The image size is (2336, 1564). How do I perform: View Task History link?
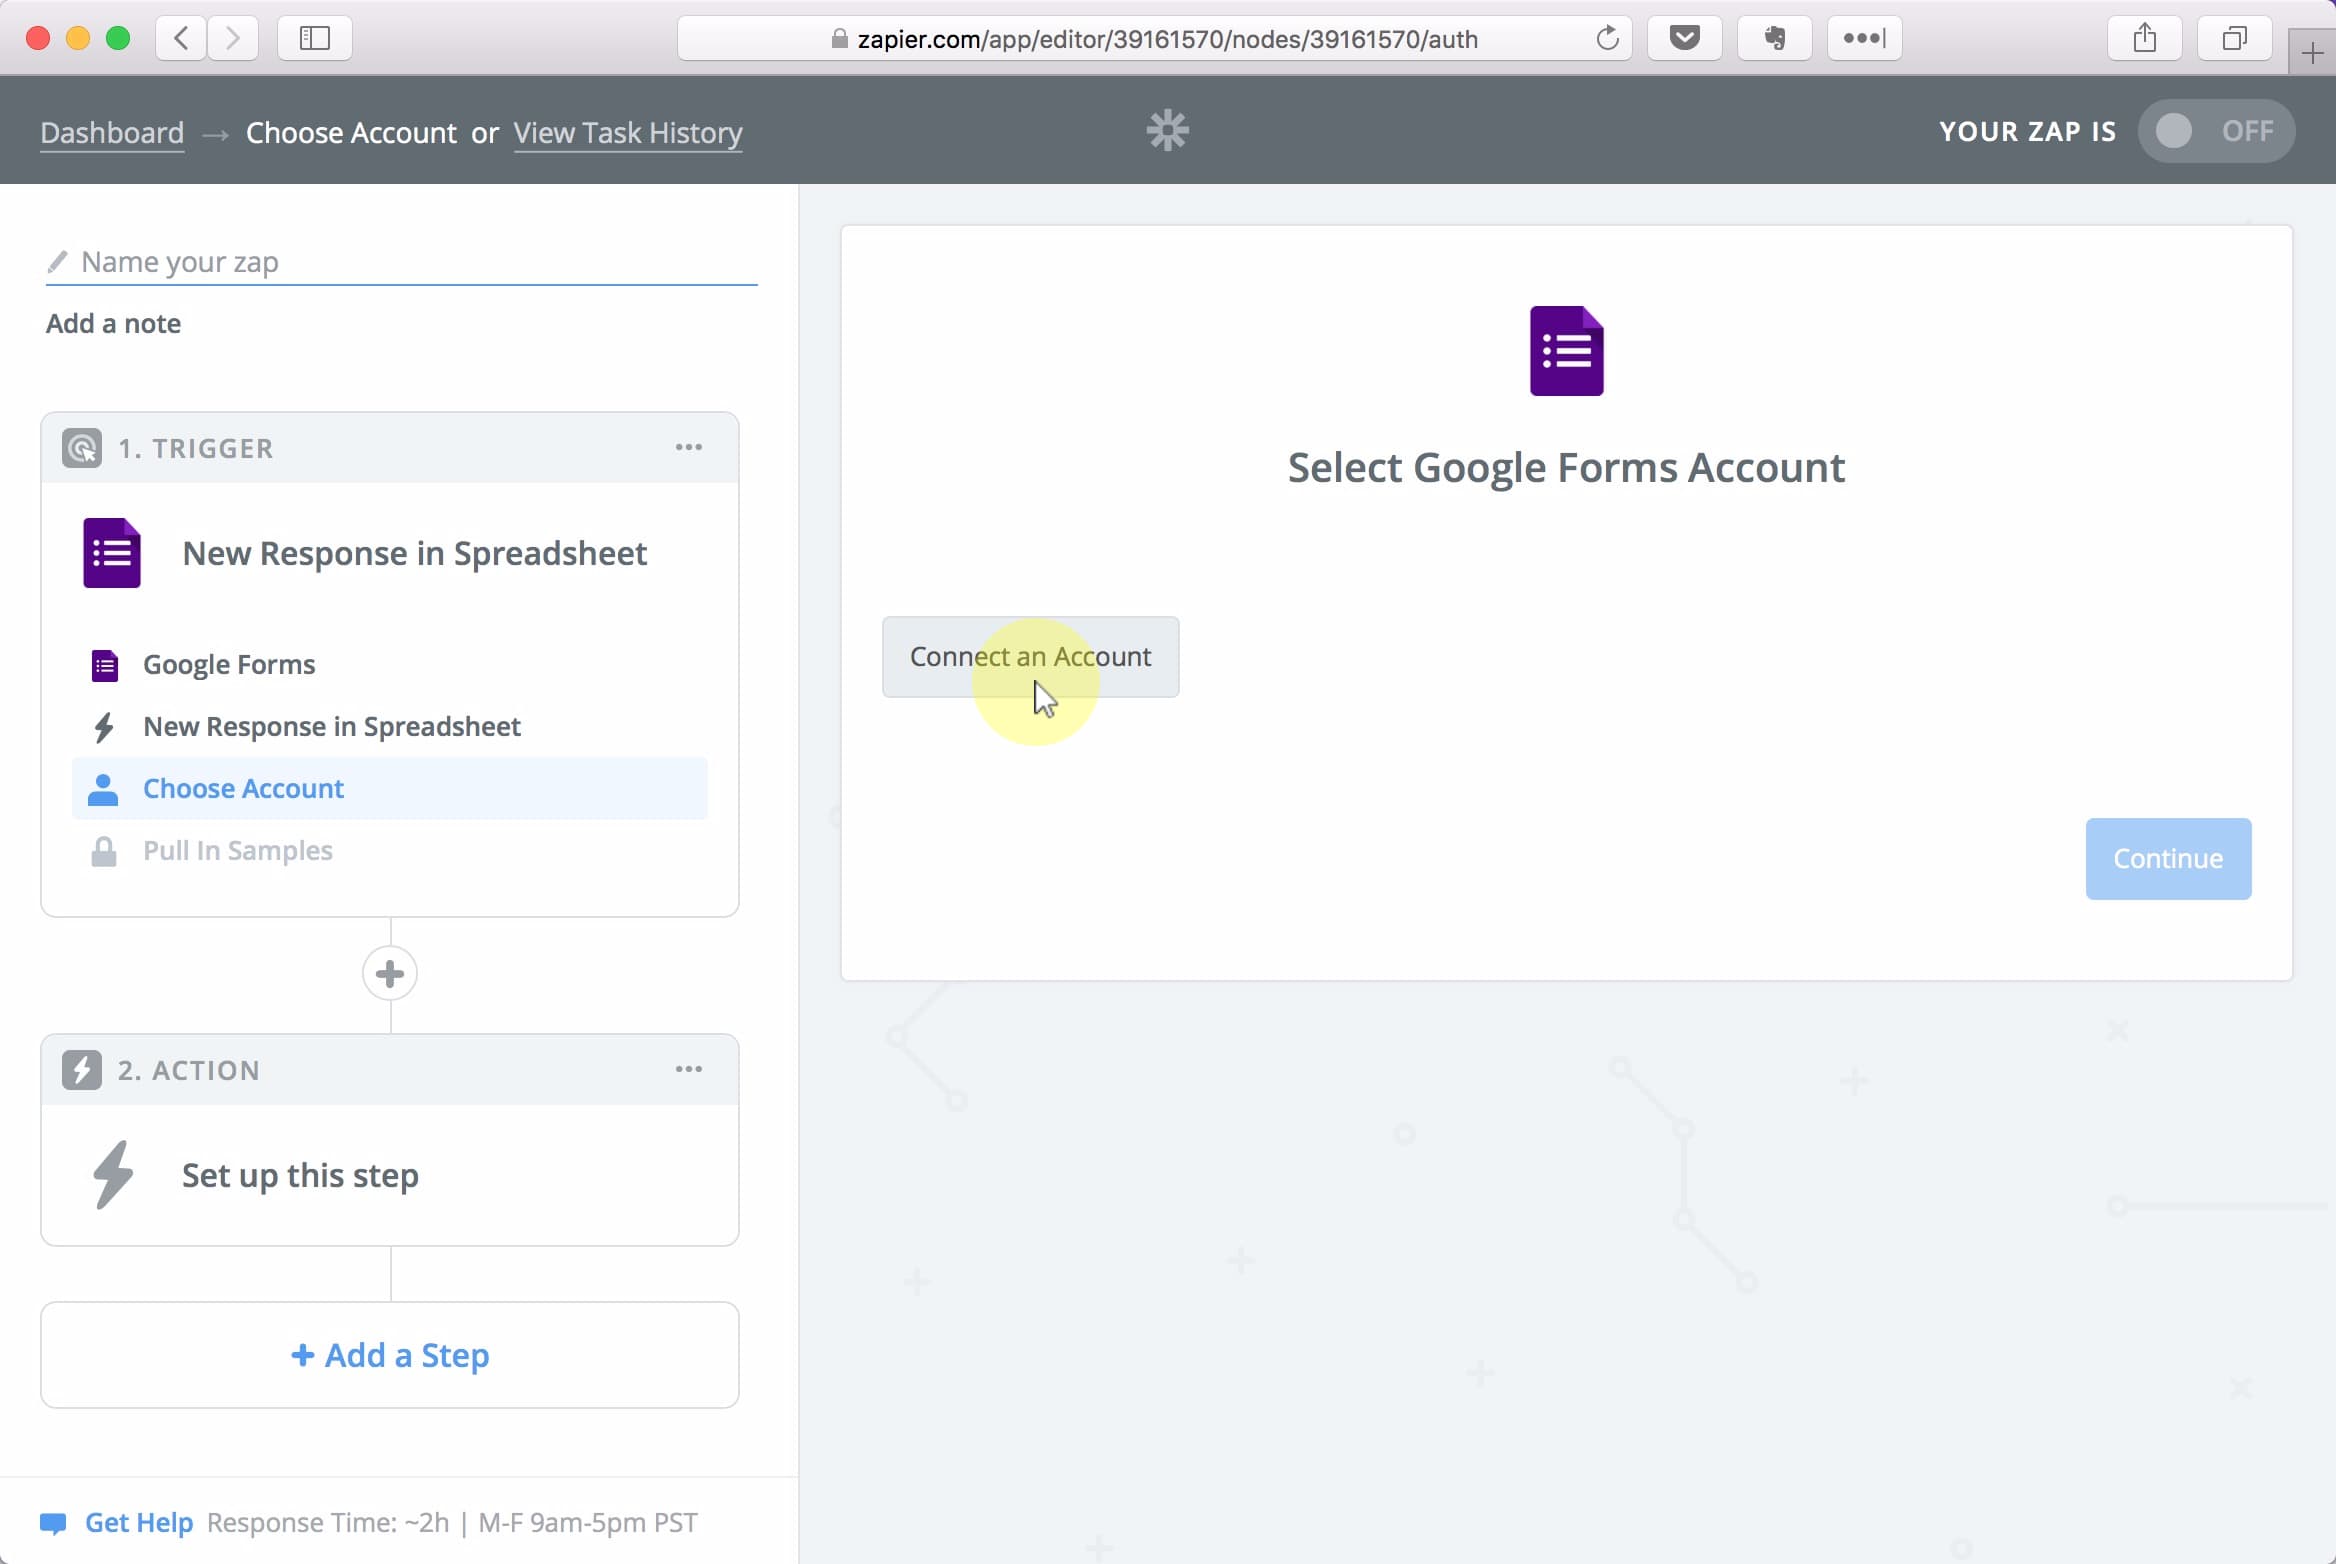(x=628, y=131)
